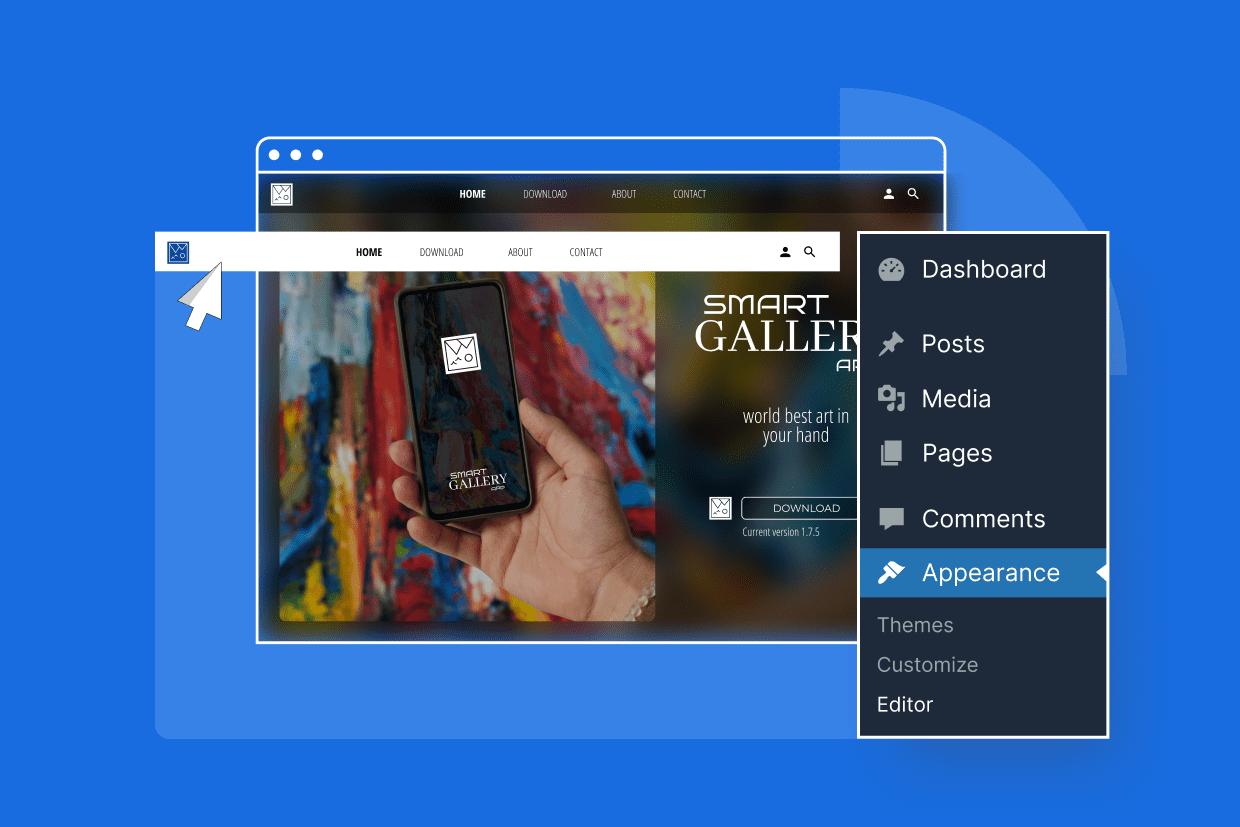Click the Posts pushpin icon
The image size is (1240, 827).
[891, 344]
